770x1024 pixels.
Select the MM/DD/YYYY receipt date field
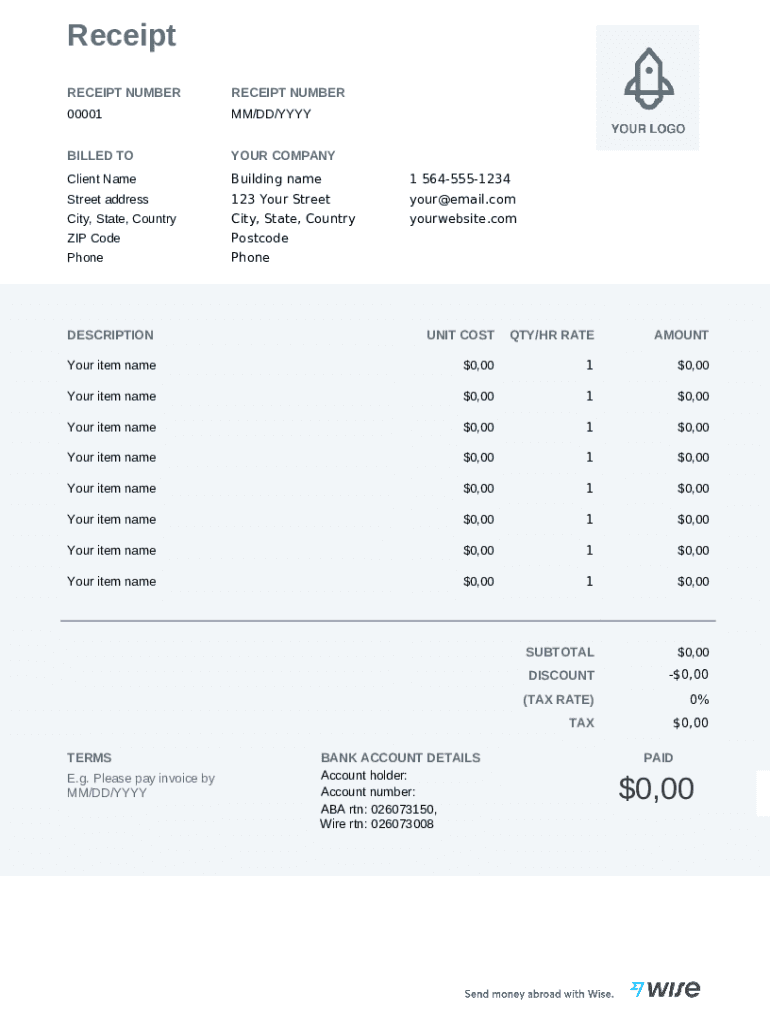pos(271,114)
